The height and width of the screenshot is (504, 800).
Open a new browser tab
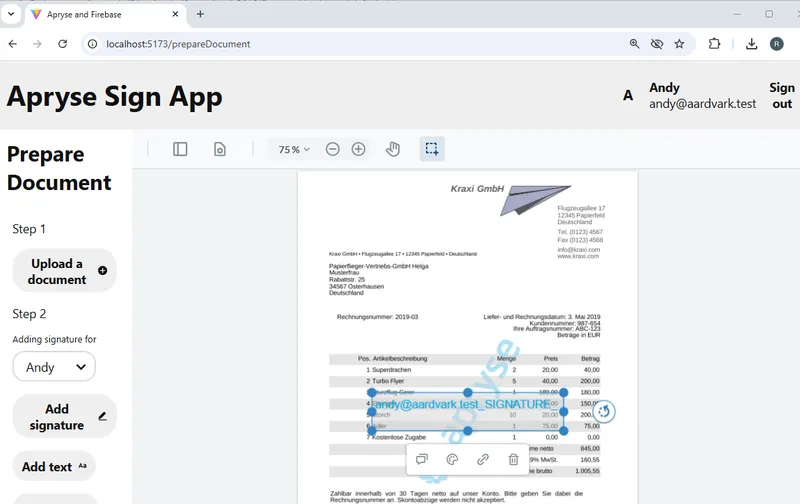(201, 14)
